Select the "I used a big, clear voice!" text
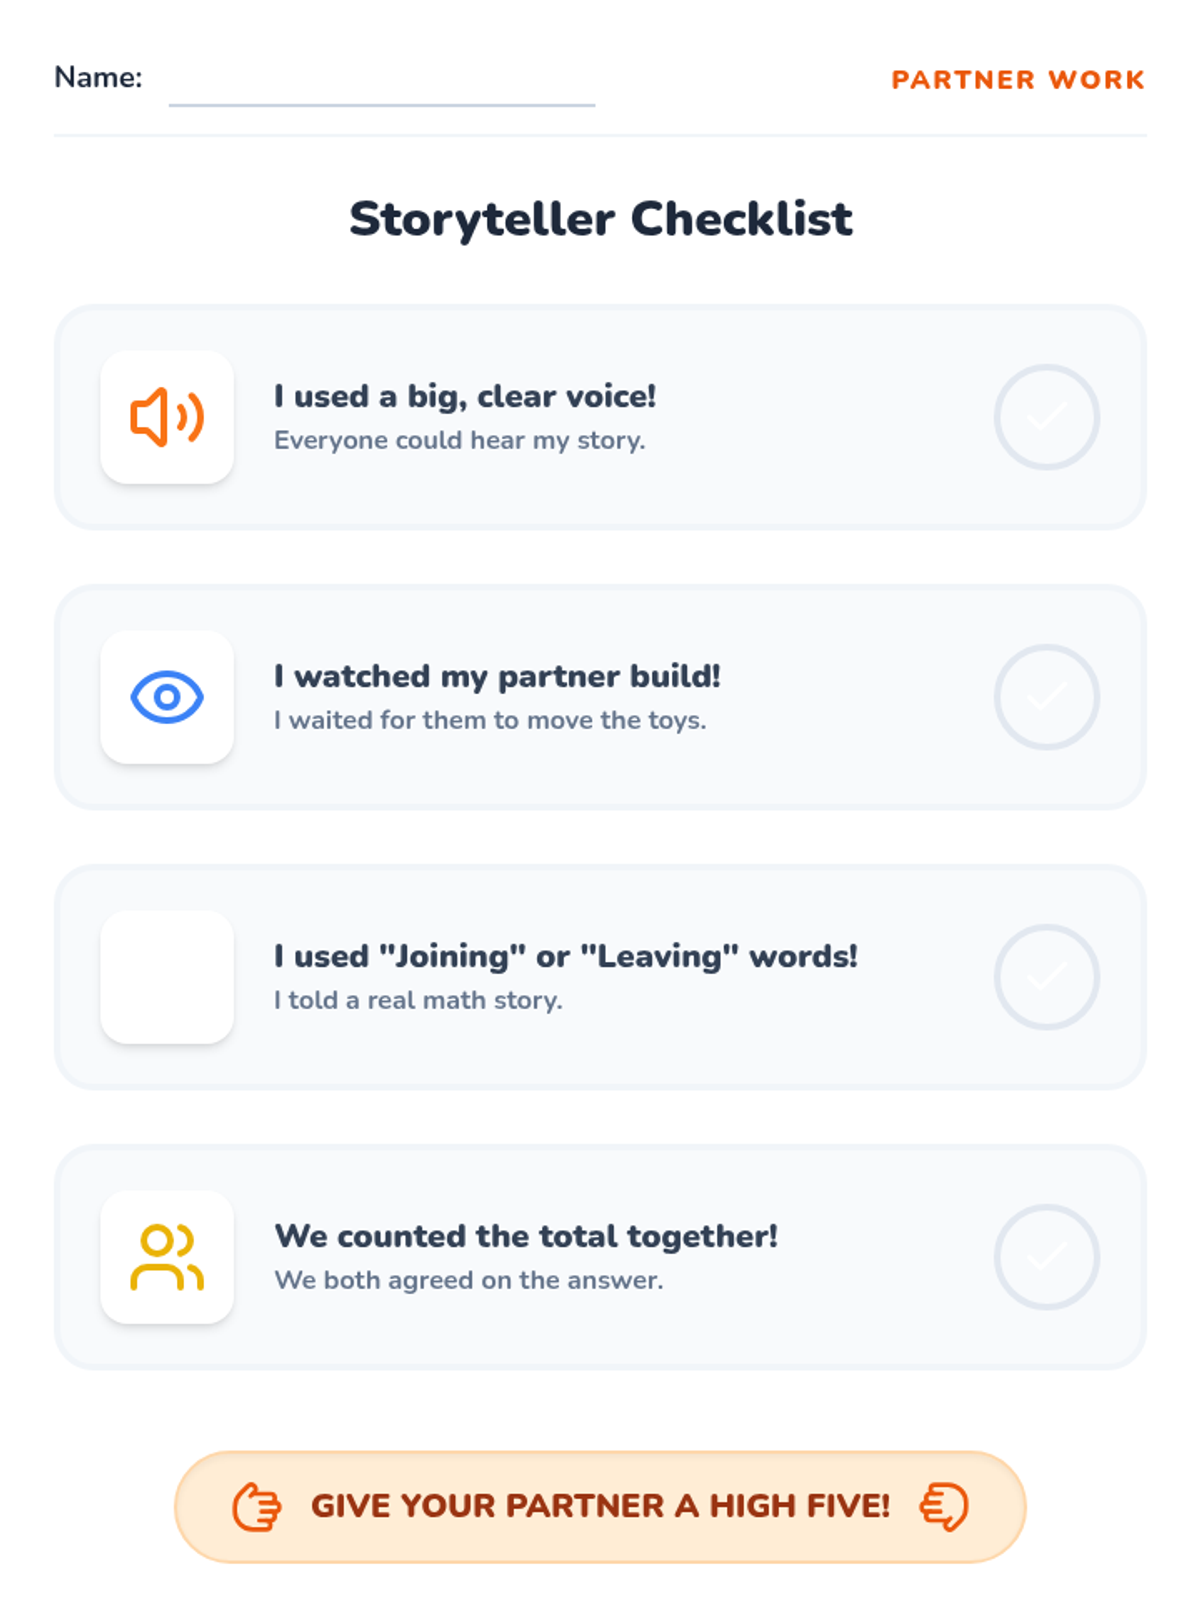Viewport: 1200px width, 1600px height. pos(465,397)
